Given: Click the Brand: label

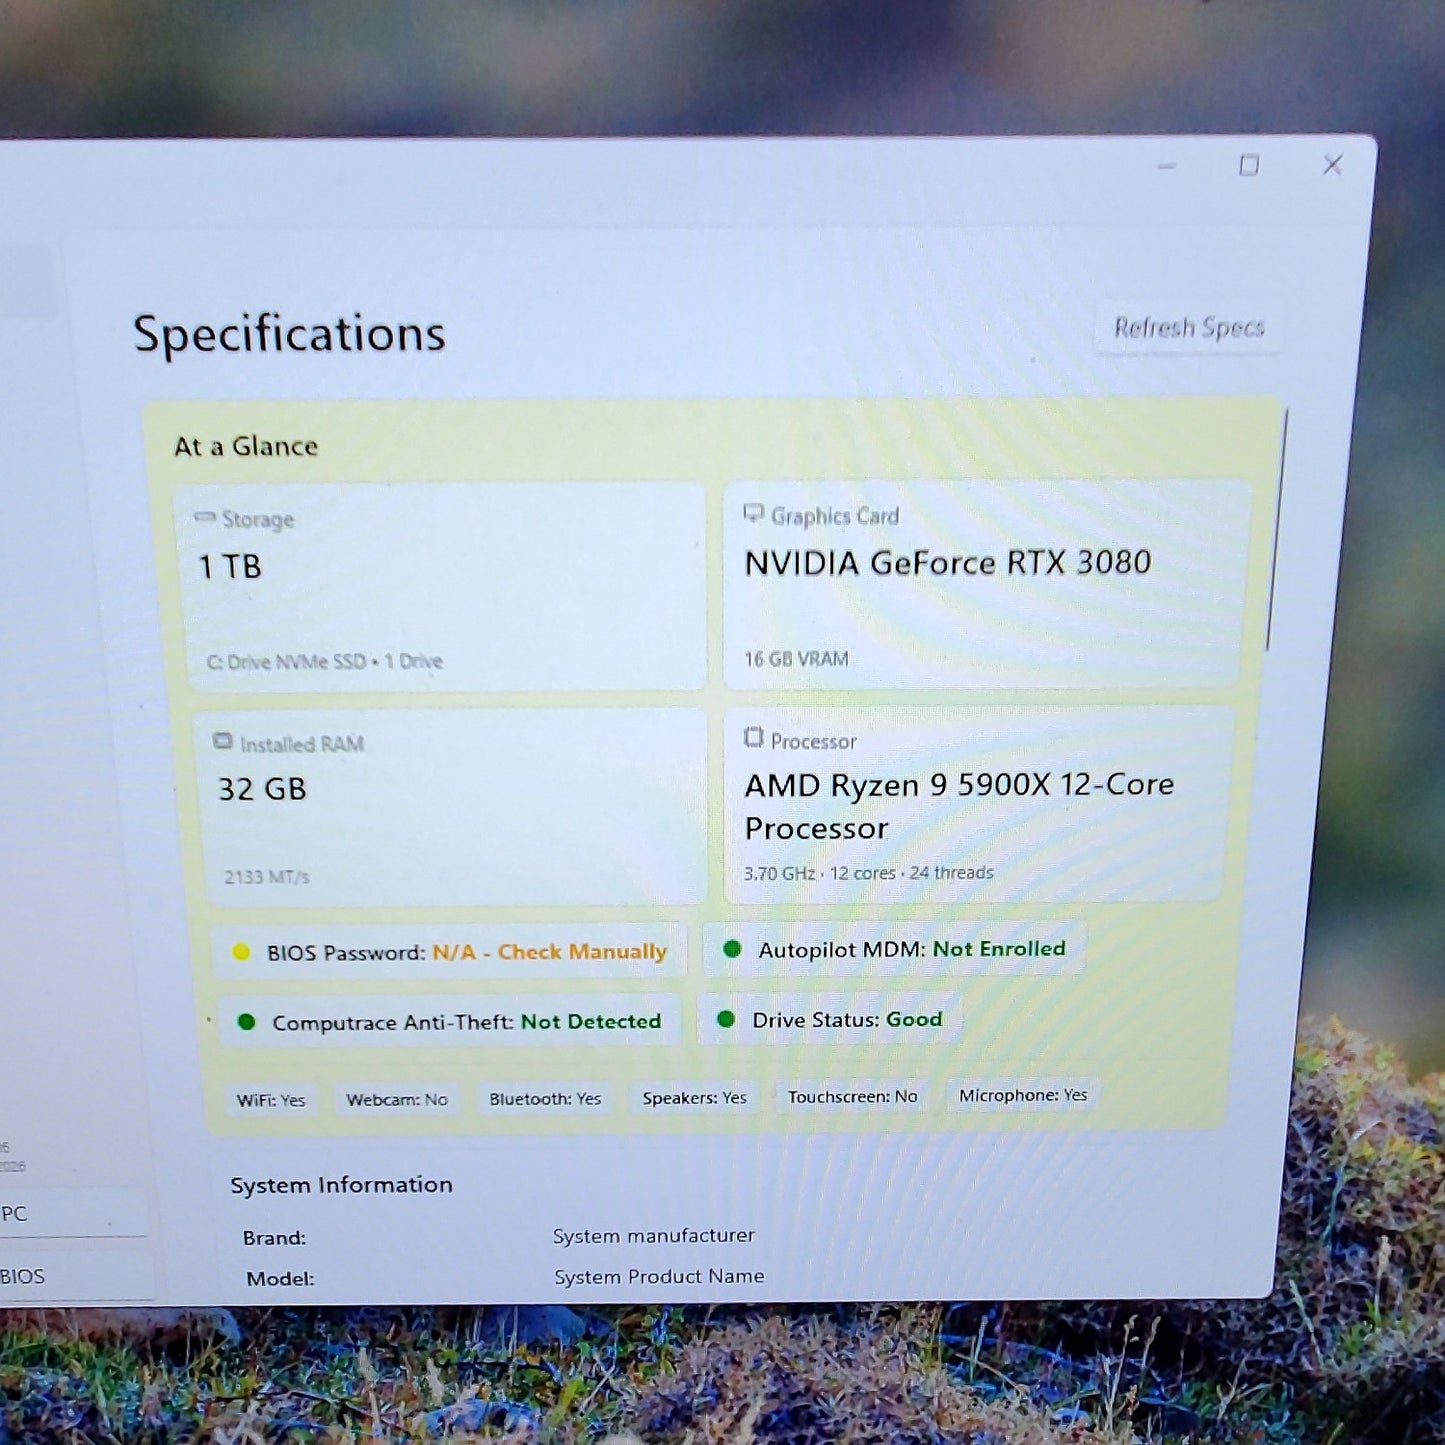Looking at the screenshot, I should [274, 1238].
